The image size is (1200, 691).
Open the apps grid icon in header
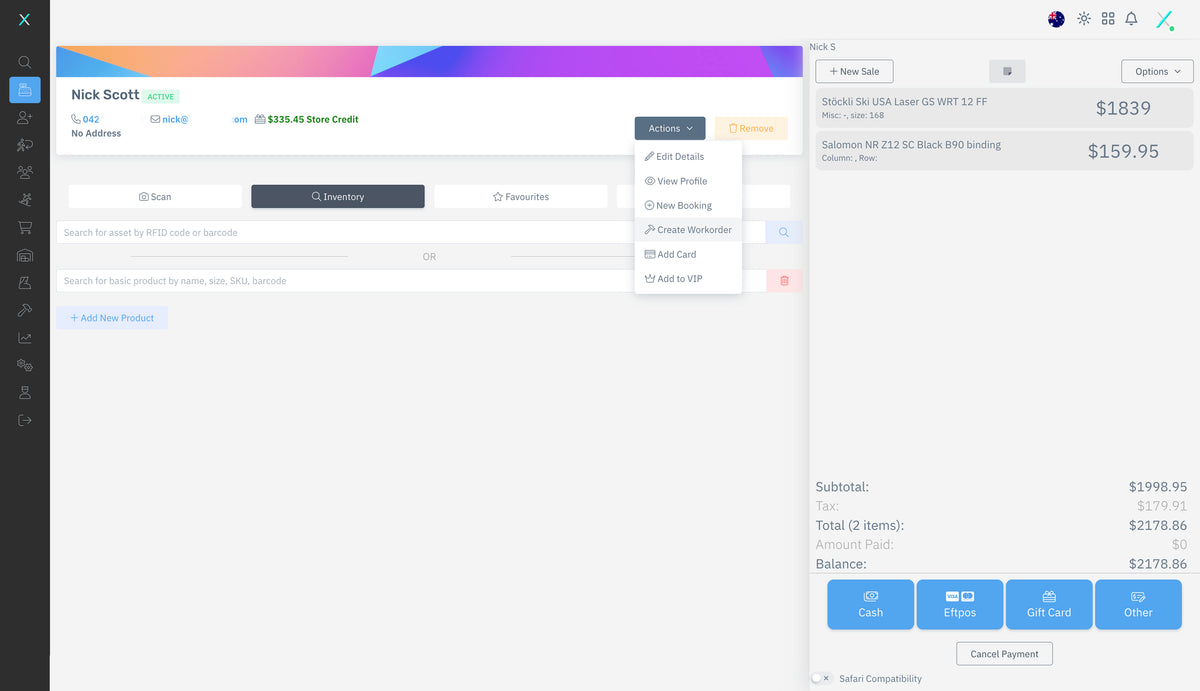[1108, 19]
